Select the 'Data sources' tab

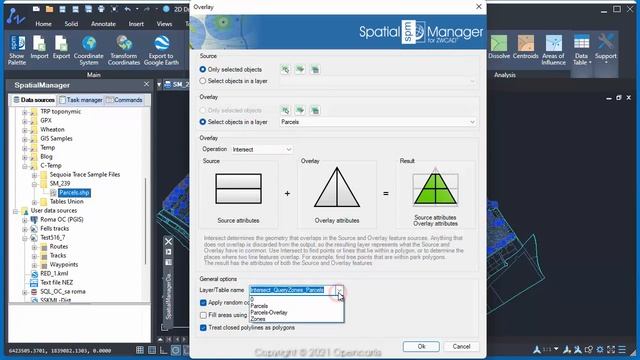coord(34,100)
